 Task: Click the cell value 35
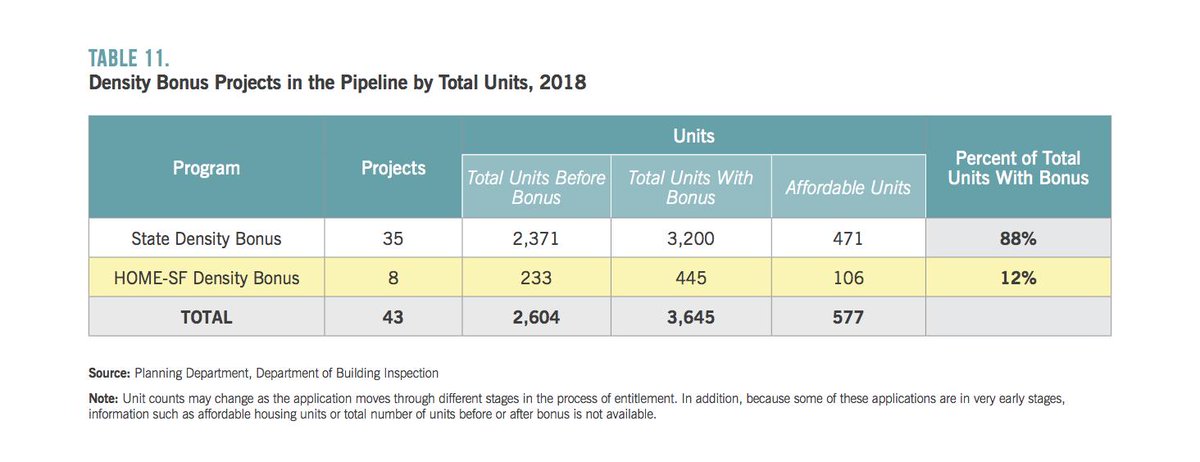[393, 239]
